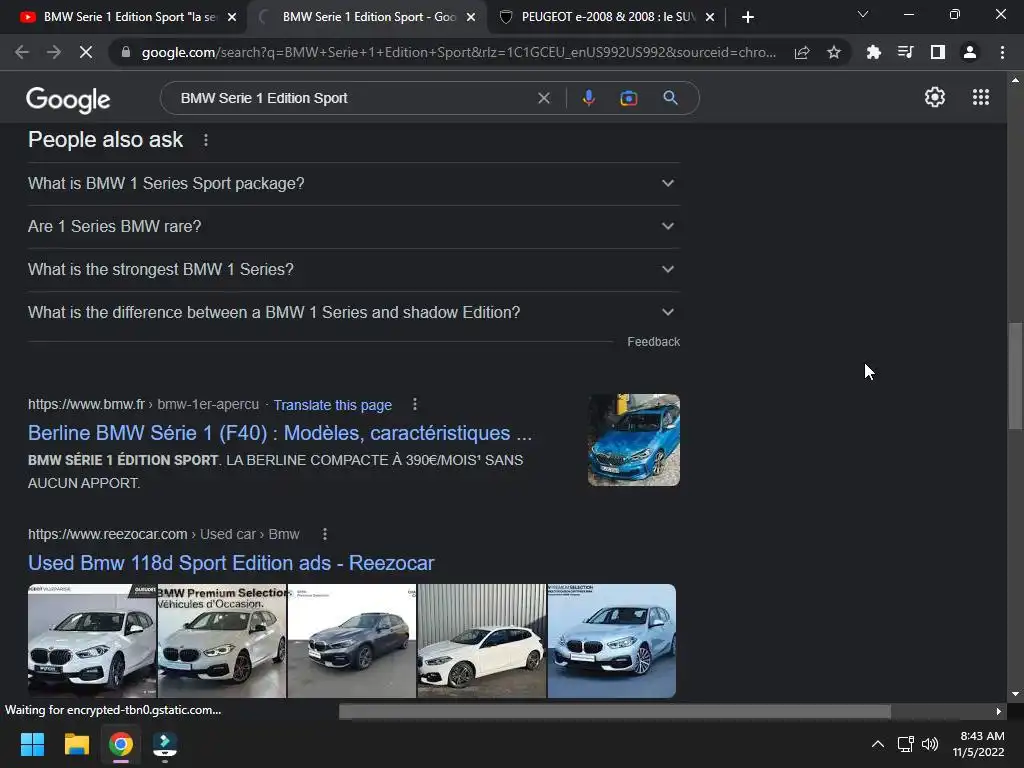Go forward to next page
This screenshot has width=1024, height=768.
pyautogui.click(x=54, y=52)
